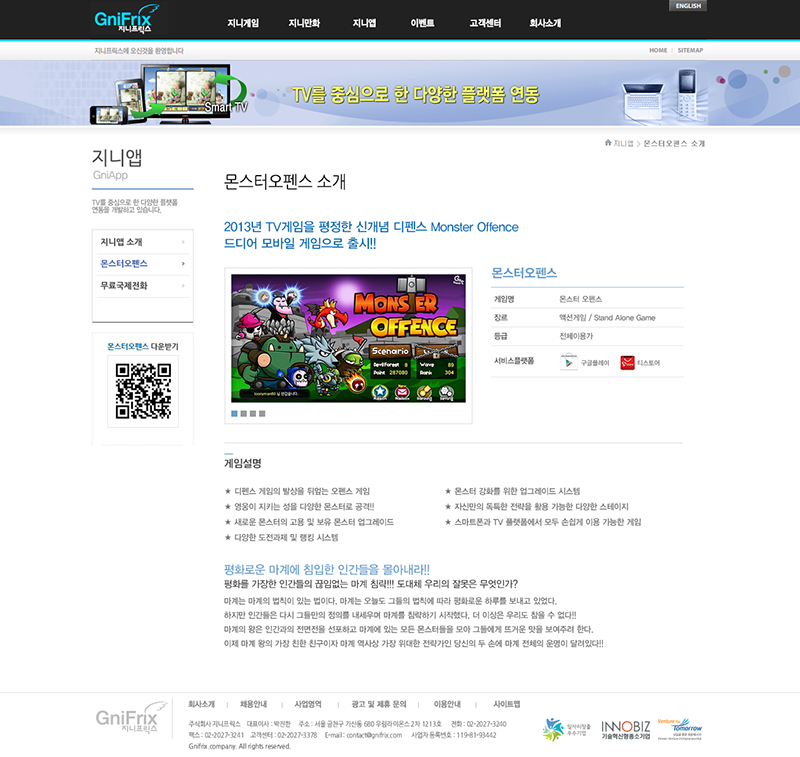
Task: Click the 게임설명 section heading
Action: (243, 463)
